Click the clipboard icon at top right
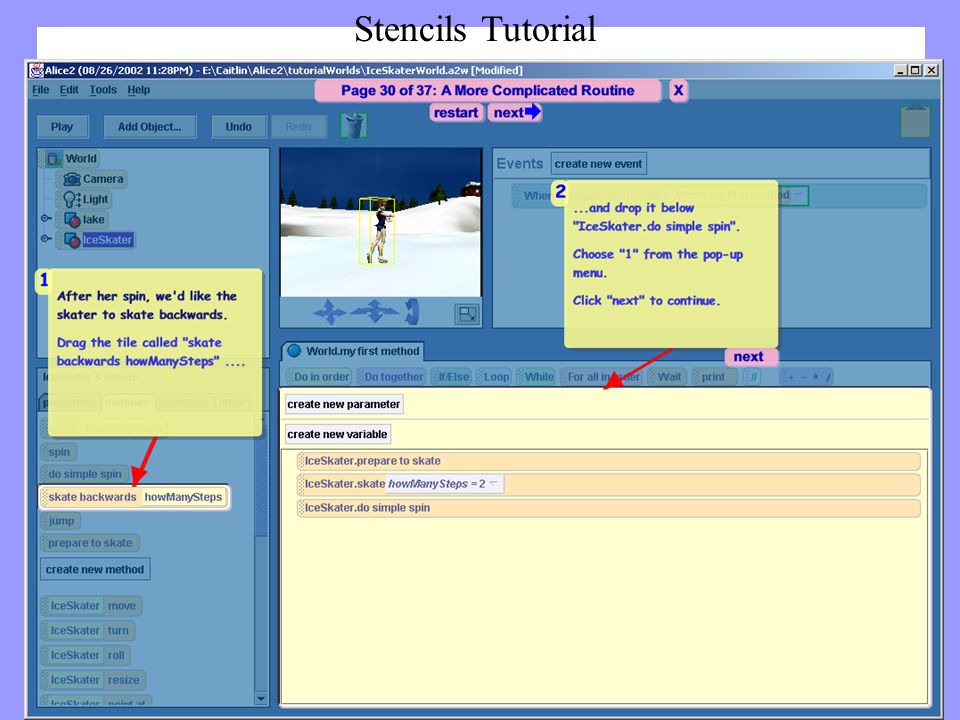This screenshot has width=960, height=720. pos(915,121)
